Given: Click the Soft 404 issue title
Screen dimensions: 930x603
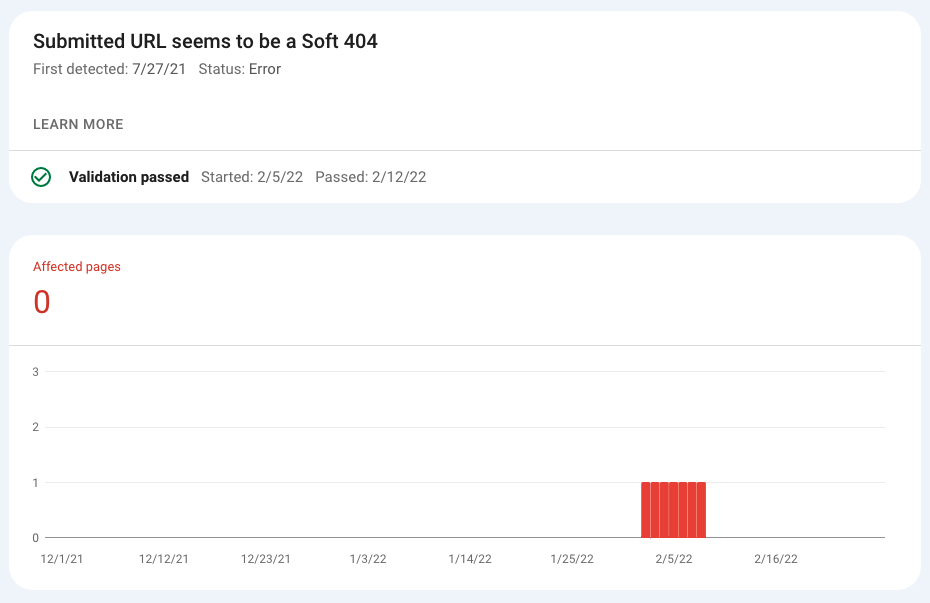Looking at the screenshot, I should [x=205, y=41].
